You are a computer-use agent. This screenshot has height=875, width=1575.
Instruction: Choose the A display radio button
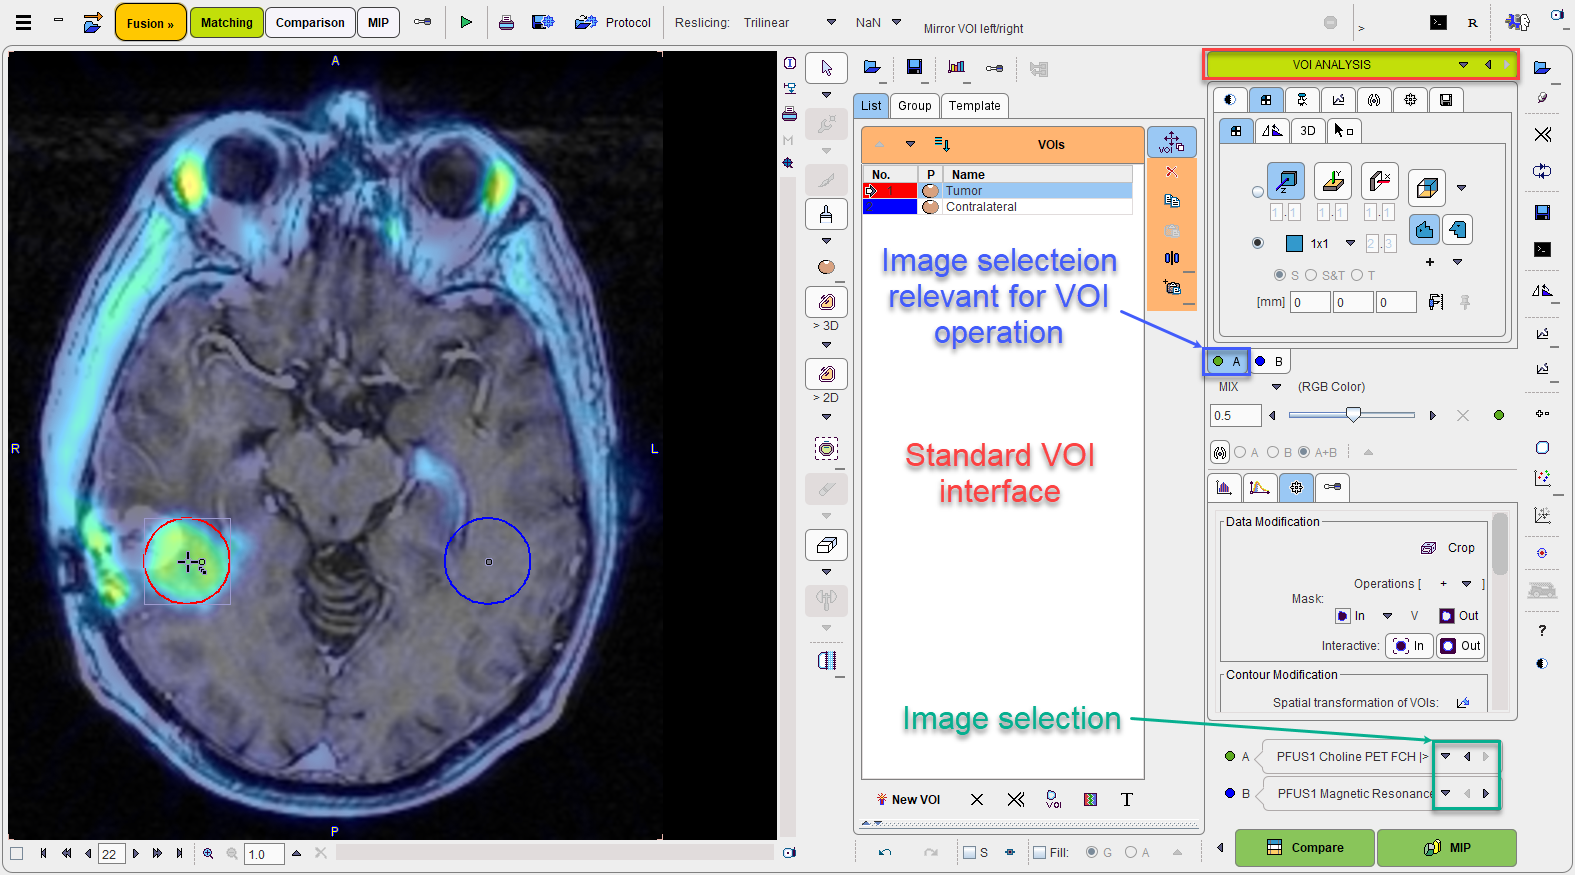1240,453
